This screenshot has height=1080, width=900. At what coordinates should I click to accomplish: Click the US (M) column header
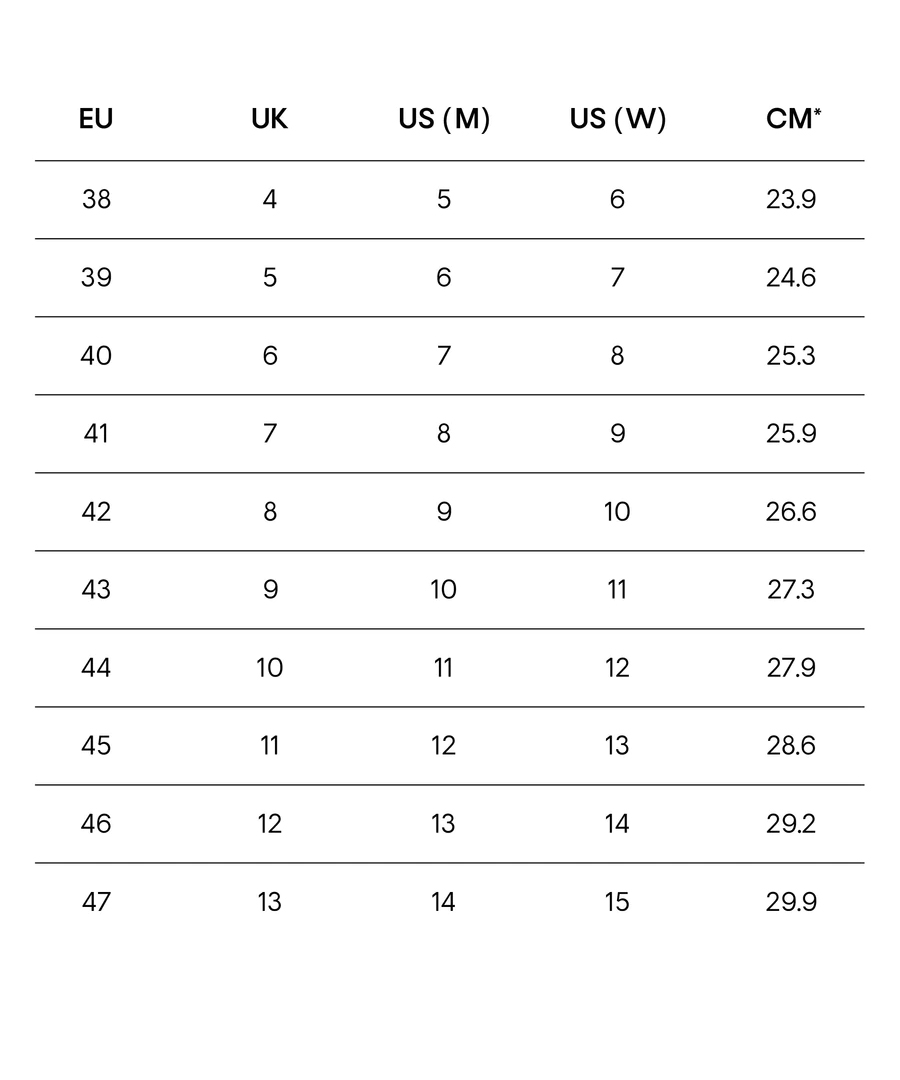pos(444,119)
